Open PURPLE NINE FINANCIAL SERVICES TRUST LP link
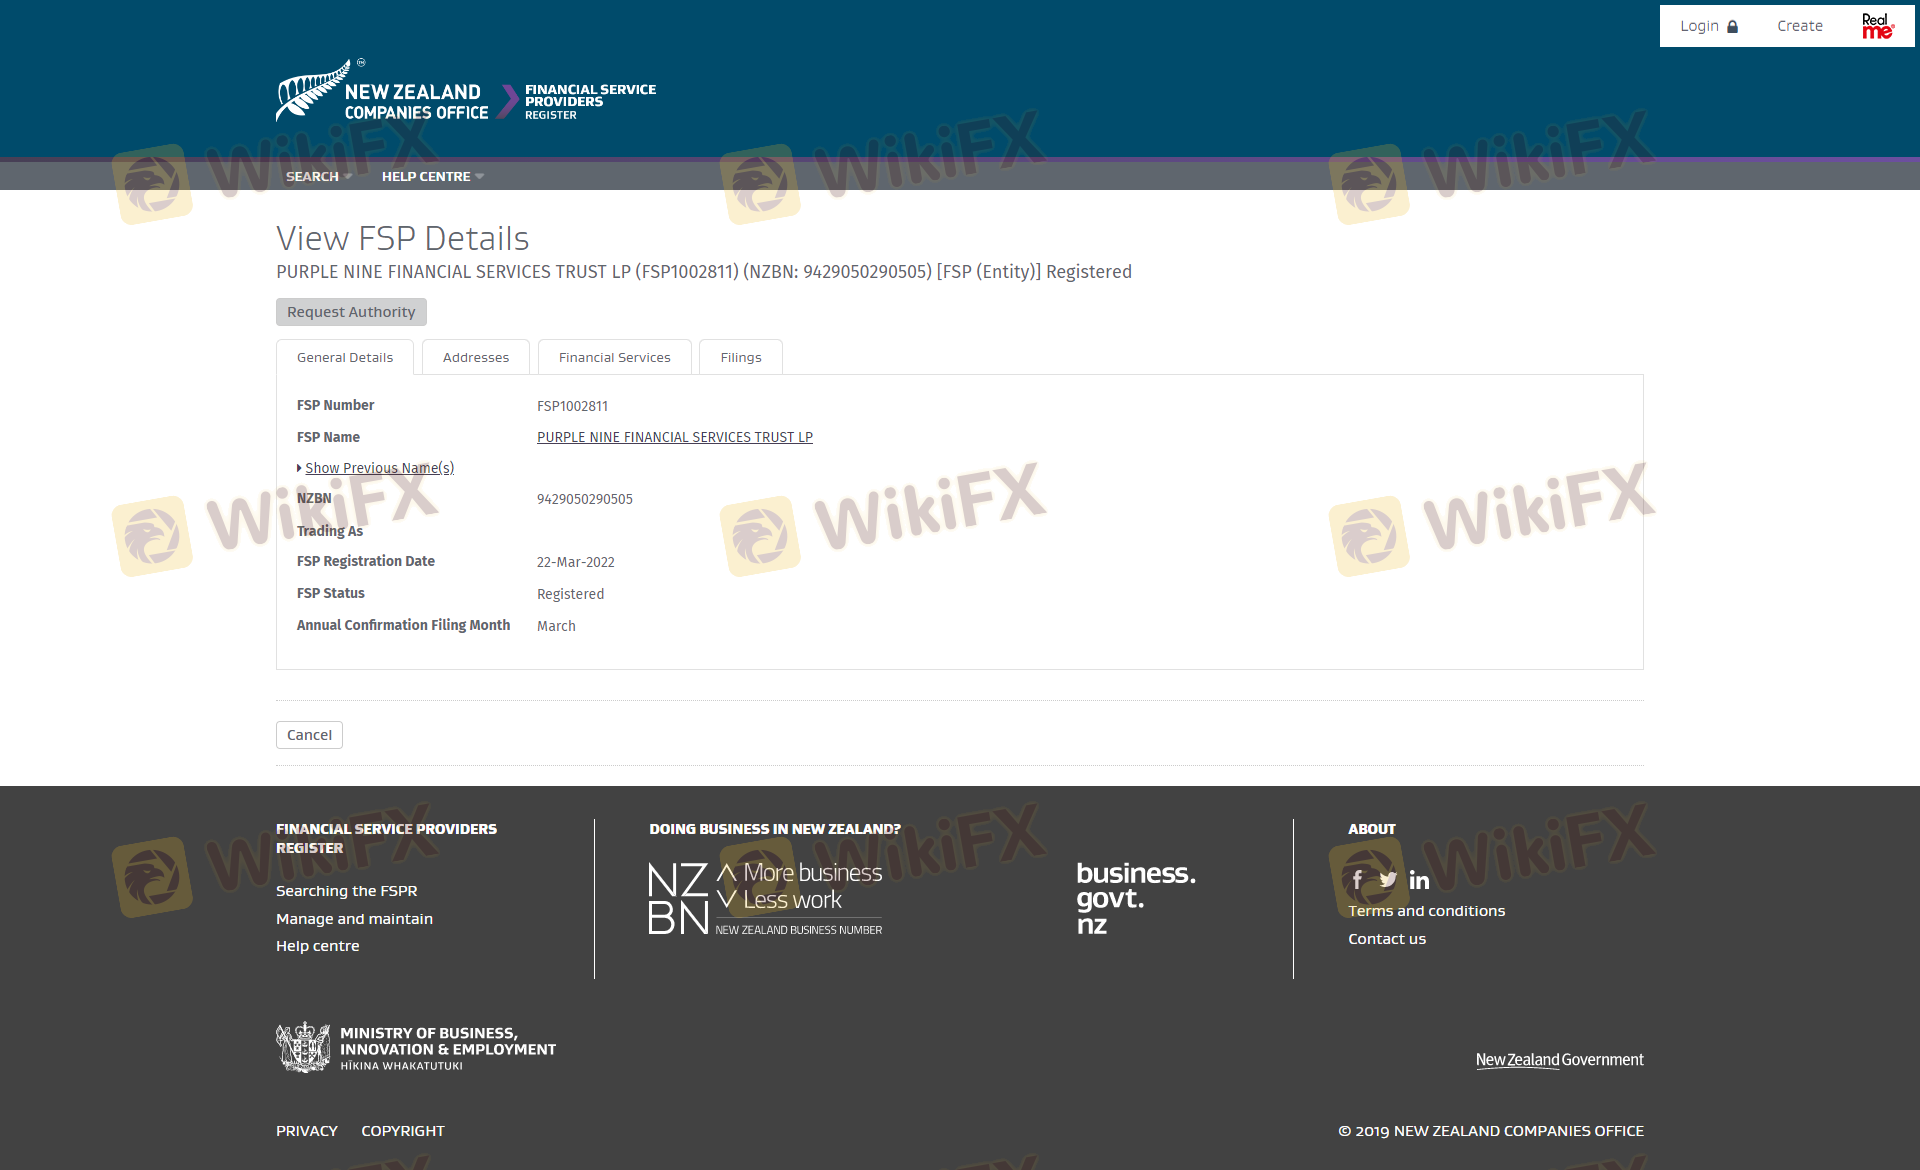The image size is (1920, 1170). (x=674, y=437)
